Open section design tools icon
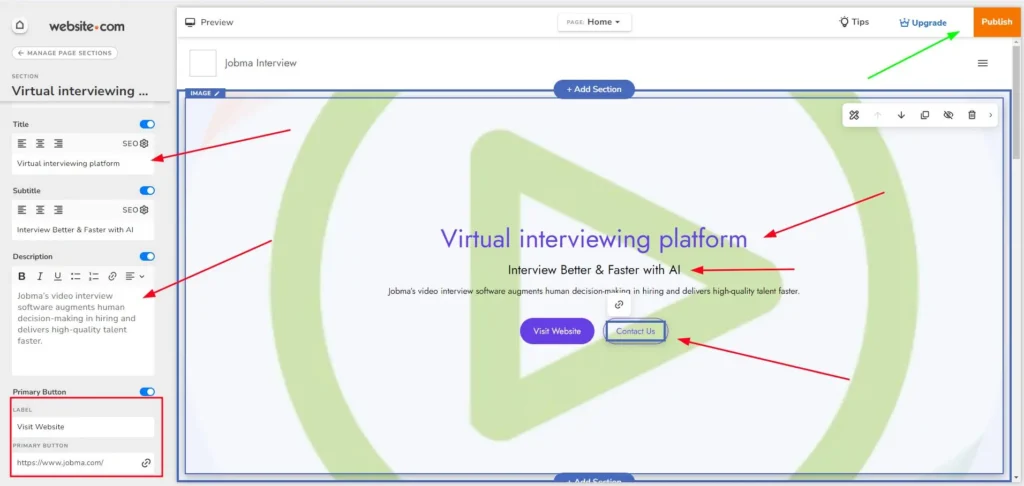This screenshot has width=1024, height=486. click(x=854, y=115)
